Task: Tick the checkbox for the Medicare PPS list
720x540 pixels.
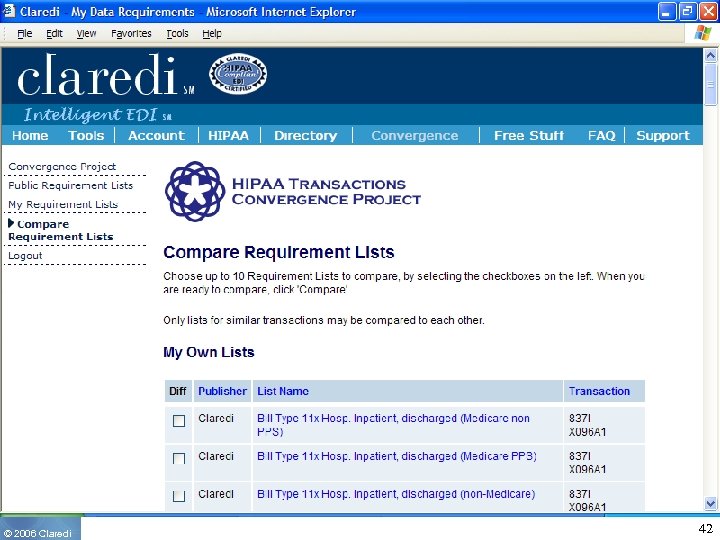Action: coord(179,458)
